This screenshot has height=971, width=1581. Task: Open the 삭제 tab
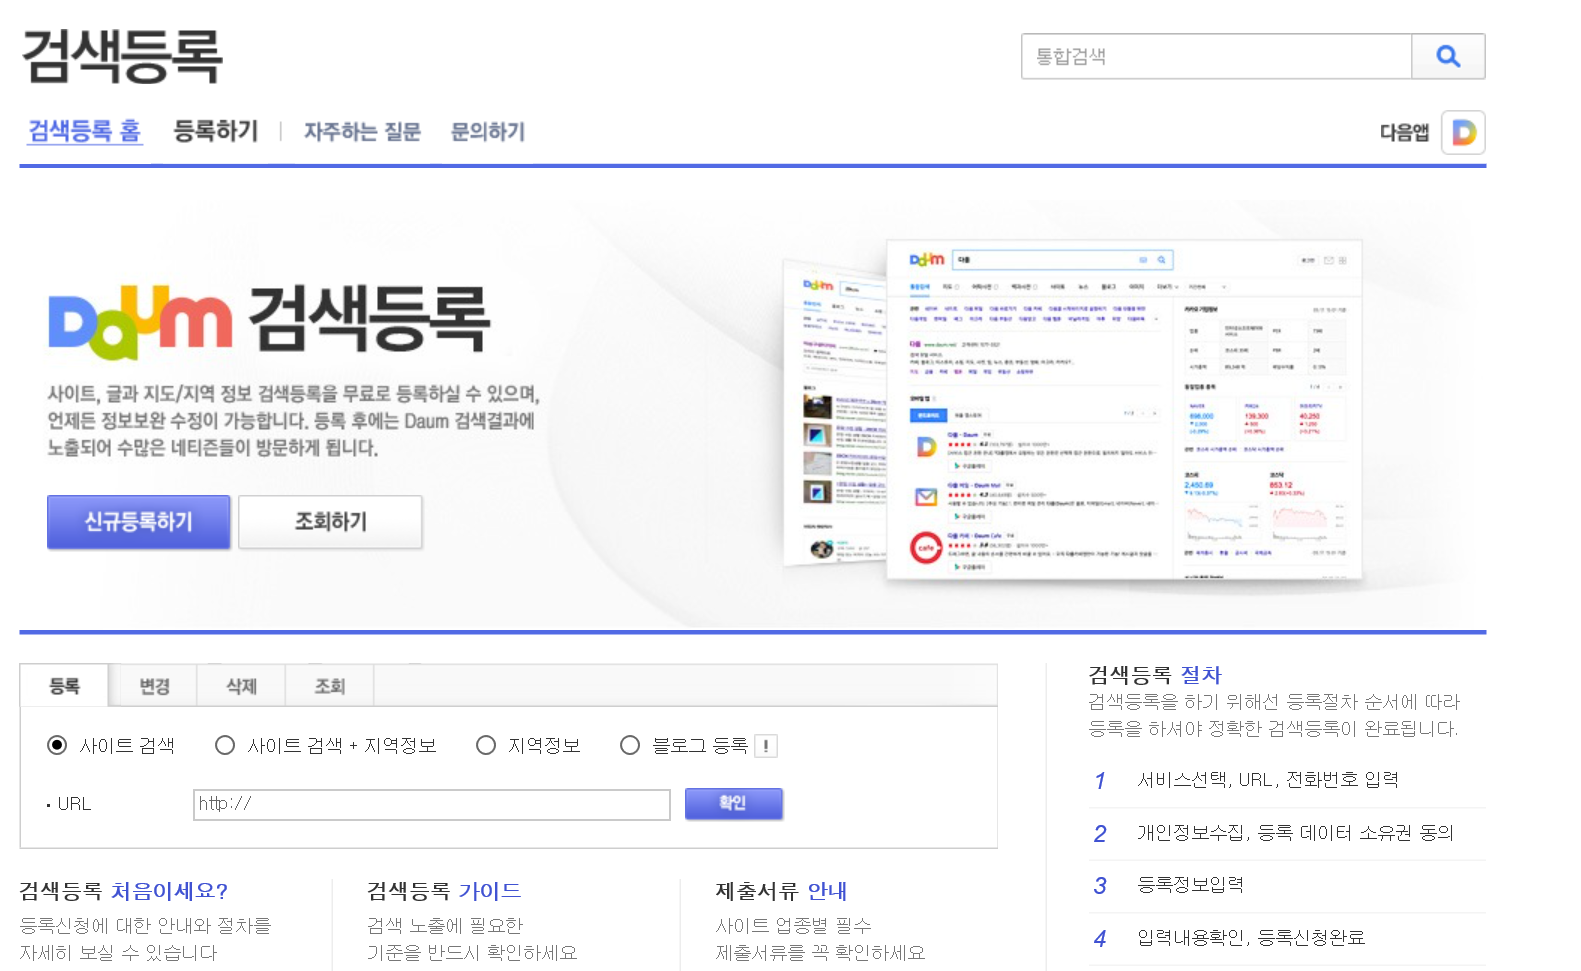242,686
